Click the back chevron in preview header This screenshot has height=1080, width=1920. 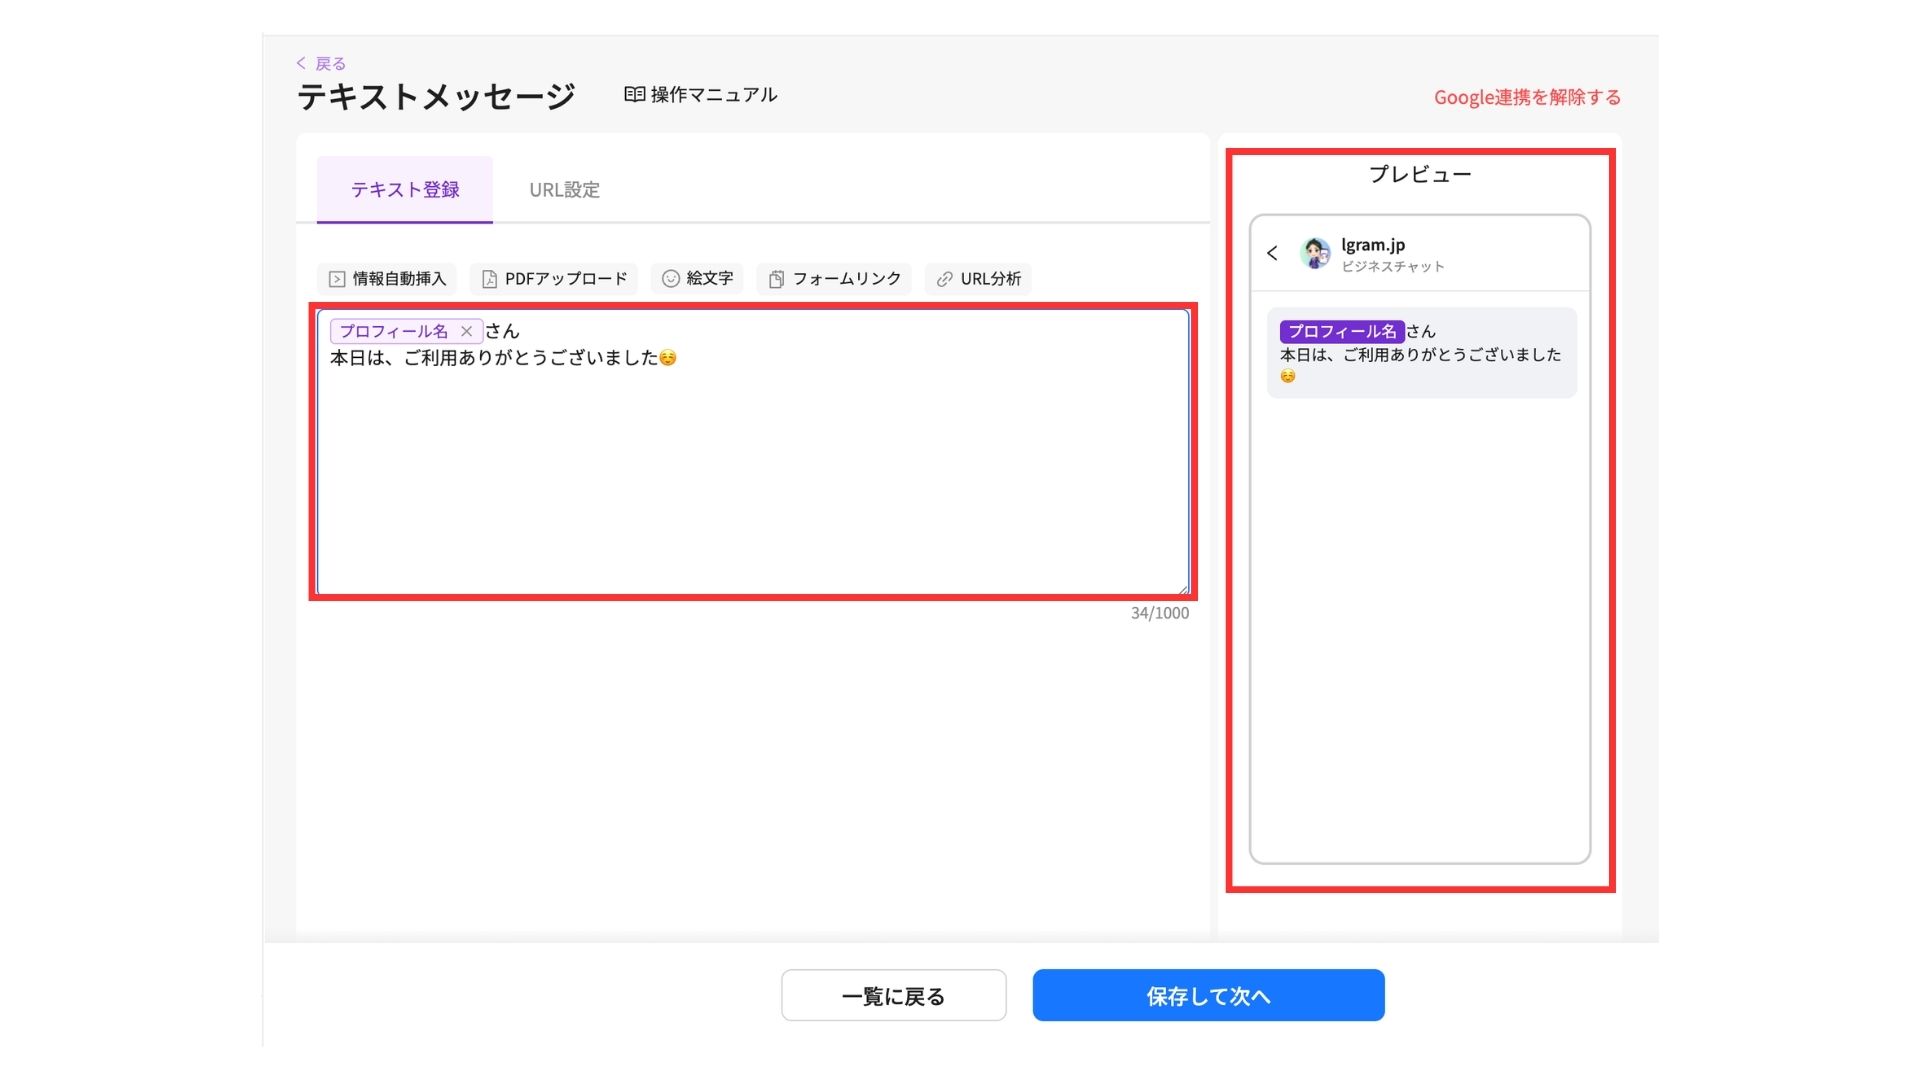click(x=1272, y=253)
